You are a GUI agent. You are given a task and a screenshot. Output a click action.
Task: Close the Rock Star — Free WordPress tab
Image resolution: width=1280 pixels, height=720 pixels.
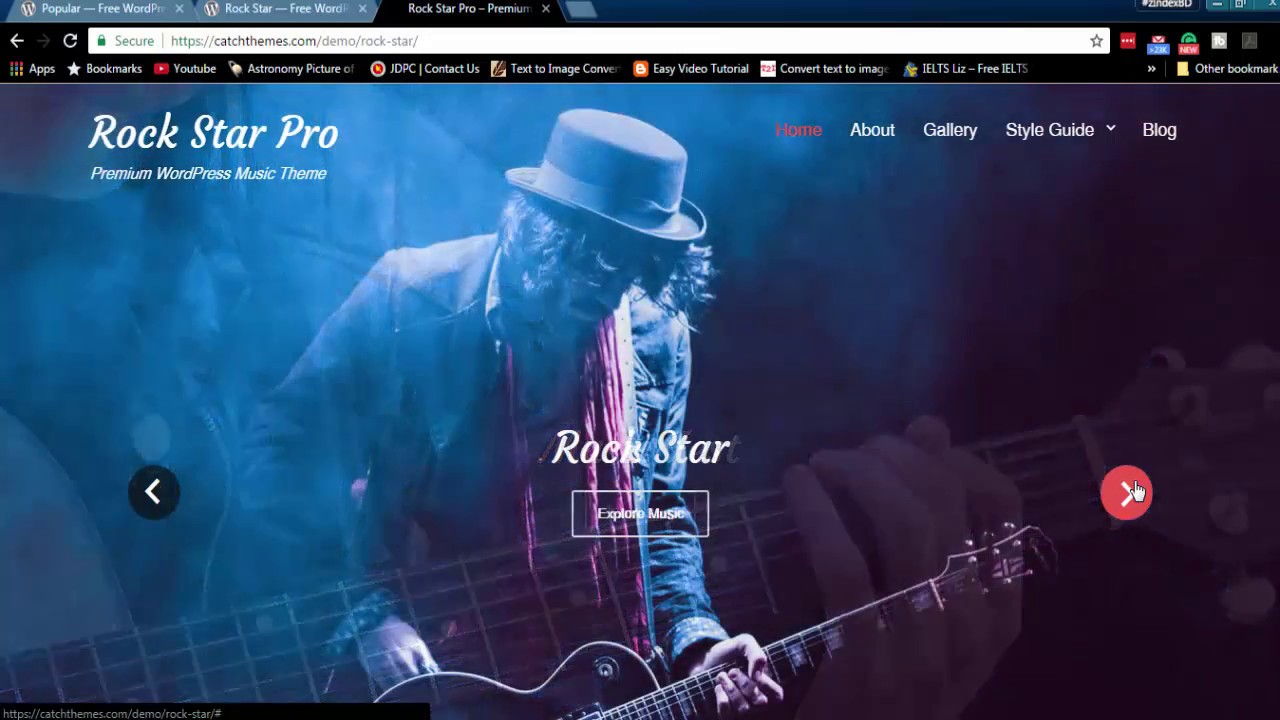pos(362,9)
